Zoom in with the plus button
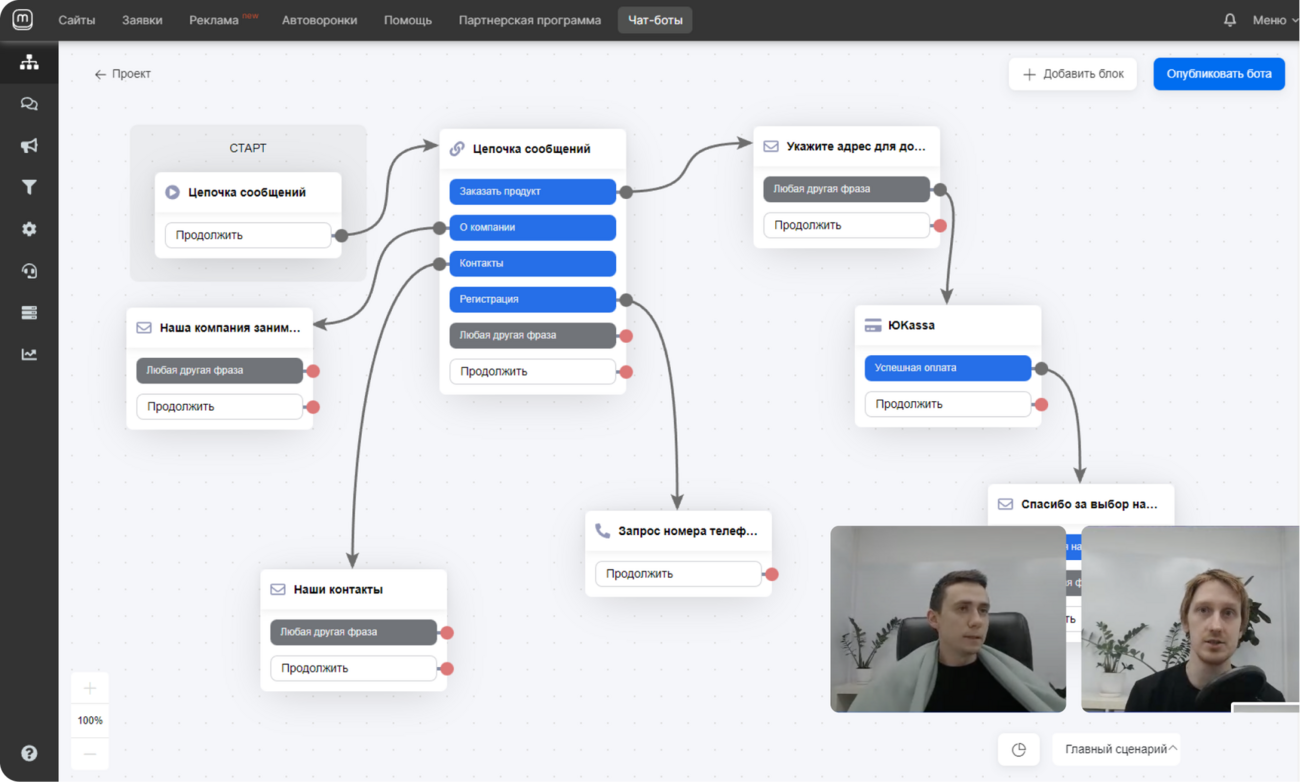Screen dimensions: 1300x782 click(90, 688)
